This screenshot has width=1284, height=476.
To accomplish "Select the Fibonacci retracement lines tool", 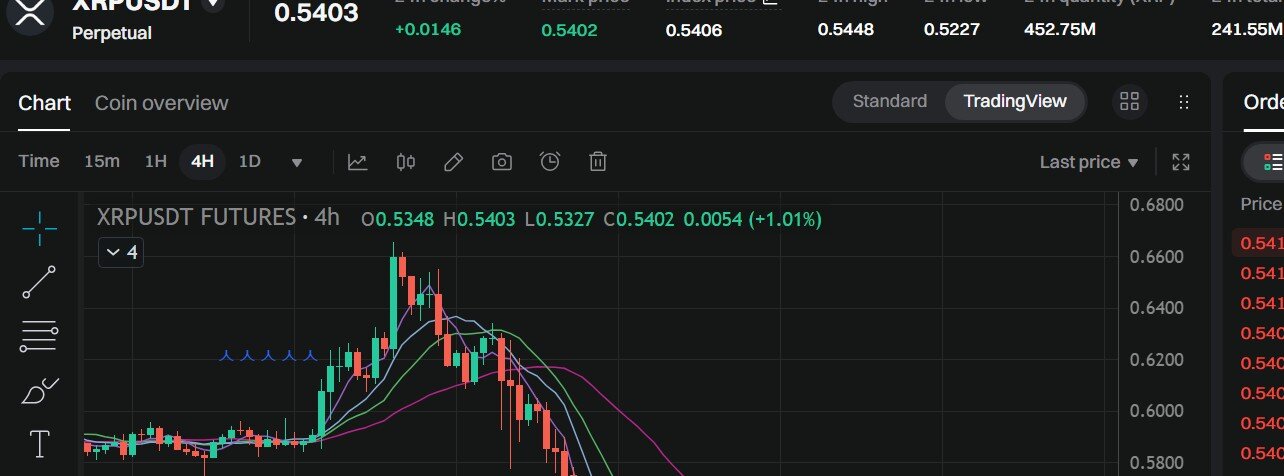I will pos(39,337).
